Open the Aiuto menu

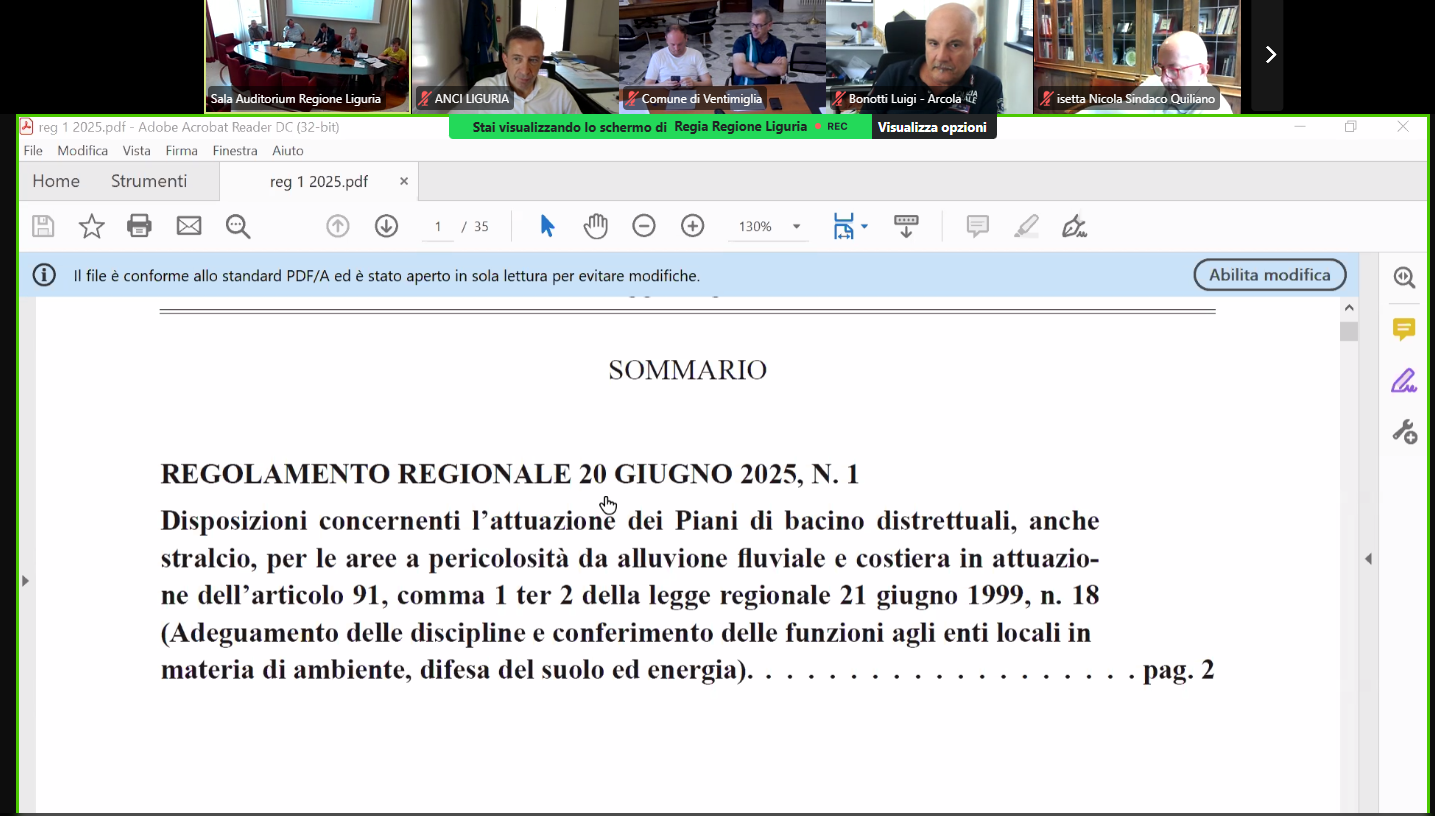pyautogui.click(x=288, y=151)
